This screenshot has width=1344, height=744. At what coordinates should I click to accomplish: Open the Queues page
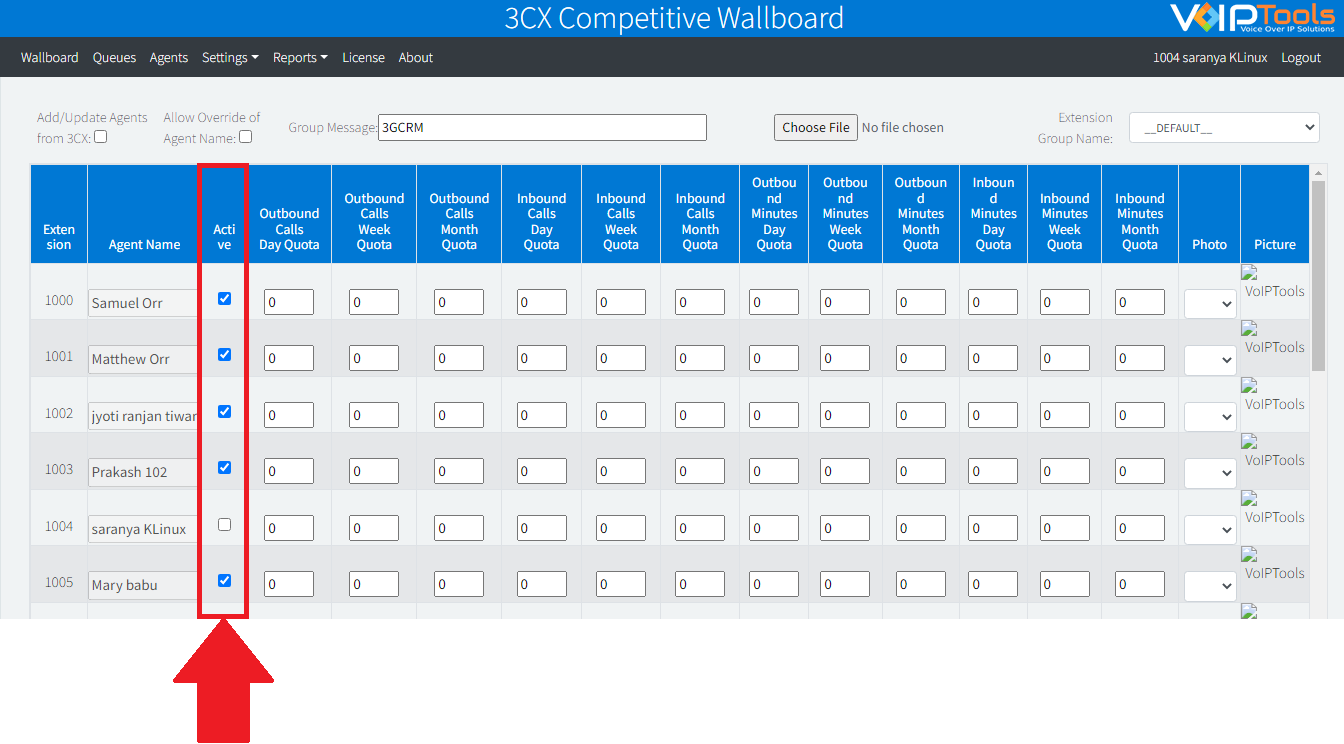(114, 58)
